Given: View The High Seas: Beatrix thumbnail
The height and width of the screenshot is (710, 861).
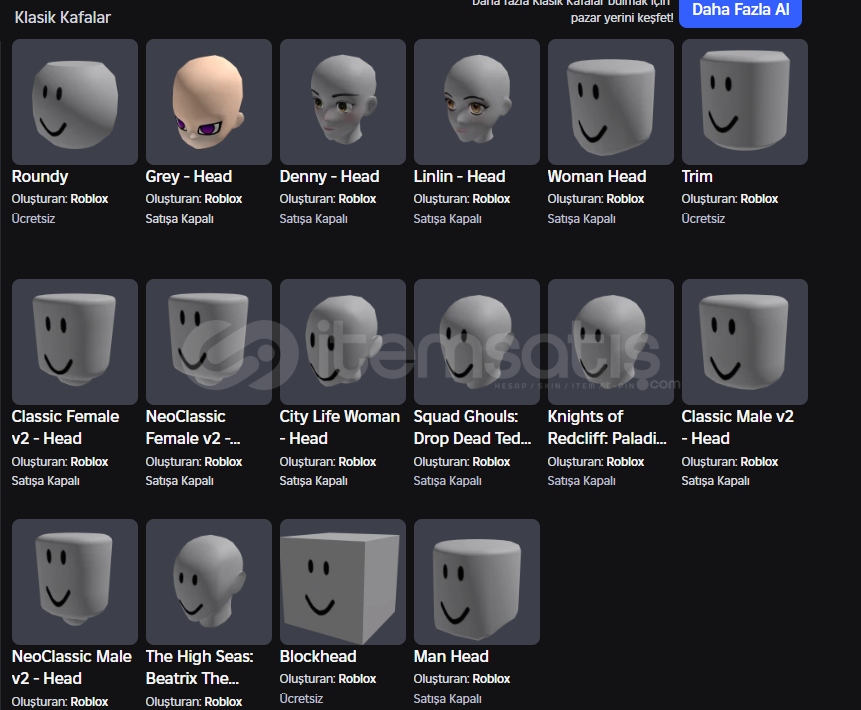Looking at the screenshot, I should point(209,582).
